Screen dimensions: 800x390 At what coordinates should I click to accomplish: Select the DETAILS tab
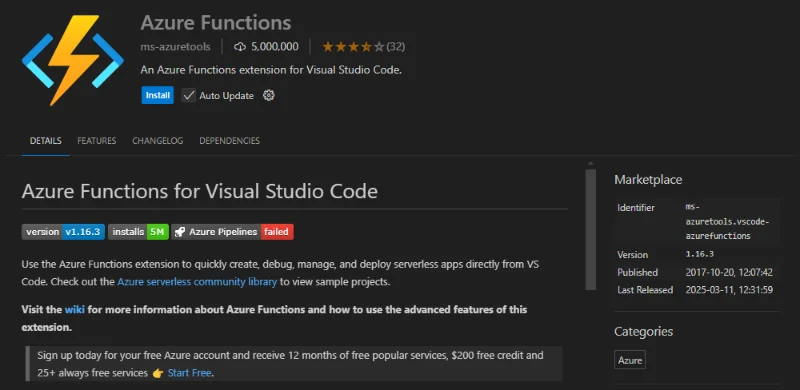(45, 141)
